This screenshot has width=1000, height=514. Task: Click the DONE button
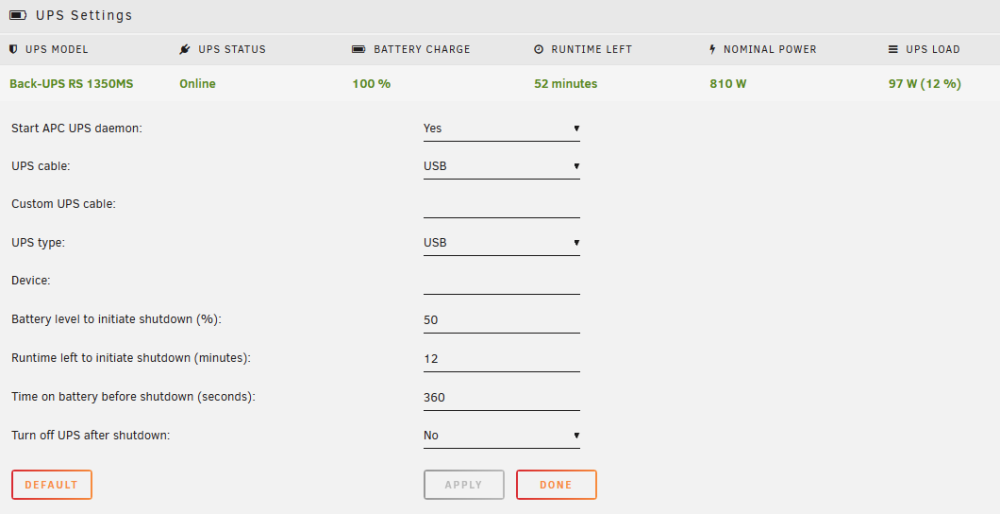[x=556, y=485]
